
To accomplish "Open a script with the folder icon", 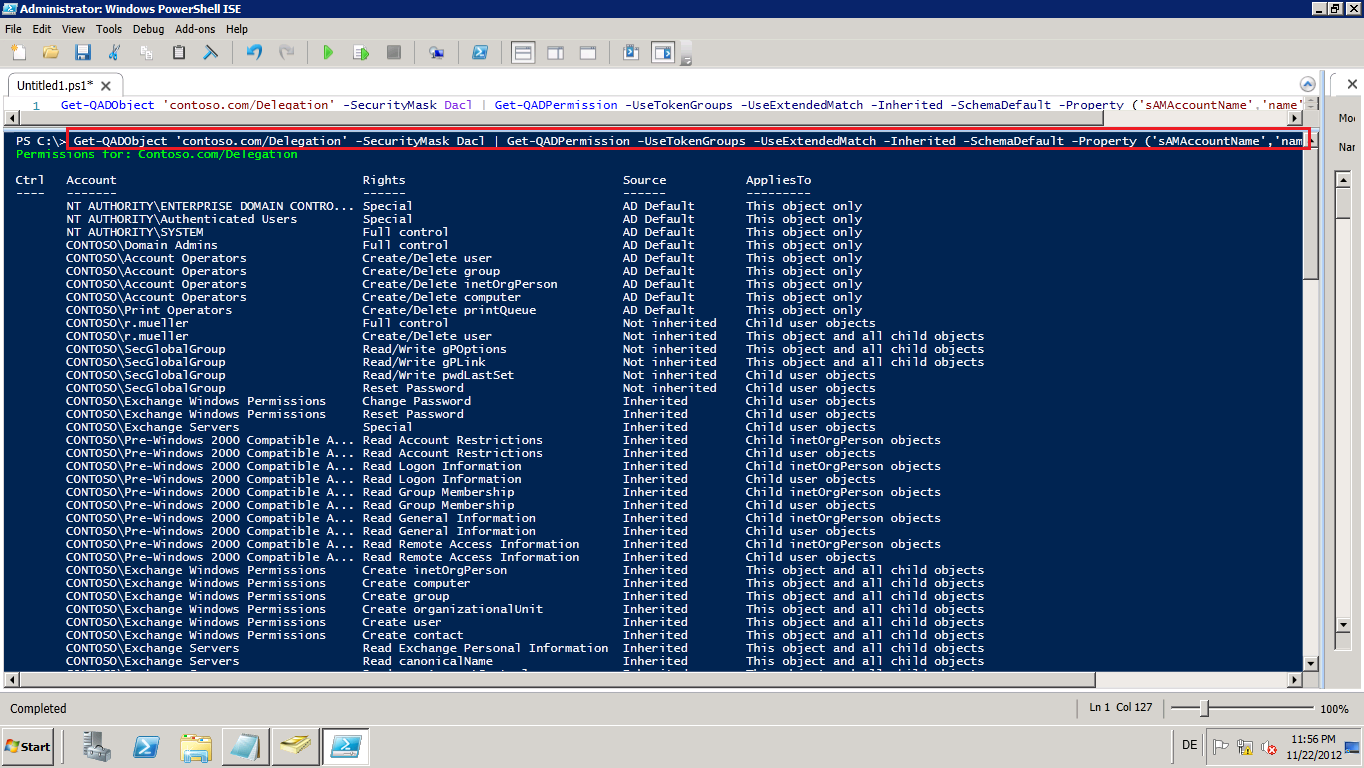I will [51, 52].
